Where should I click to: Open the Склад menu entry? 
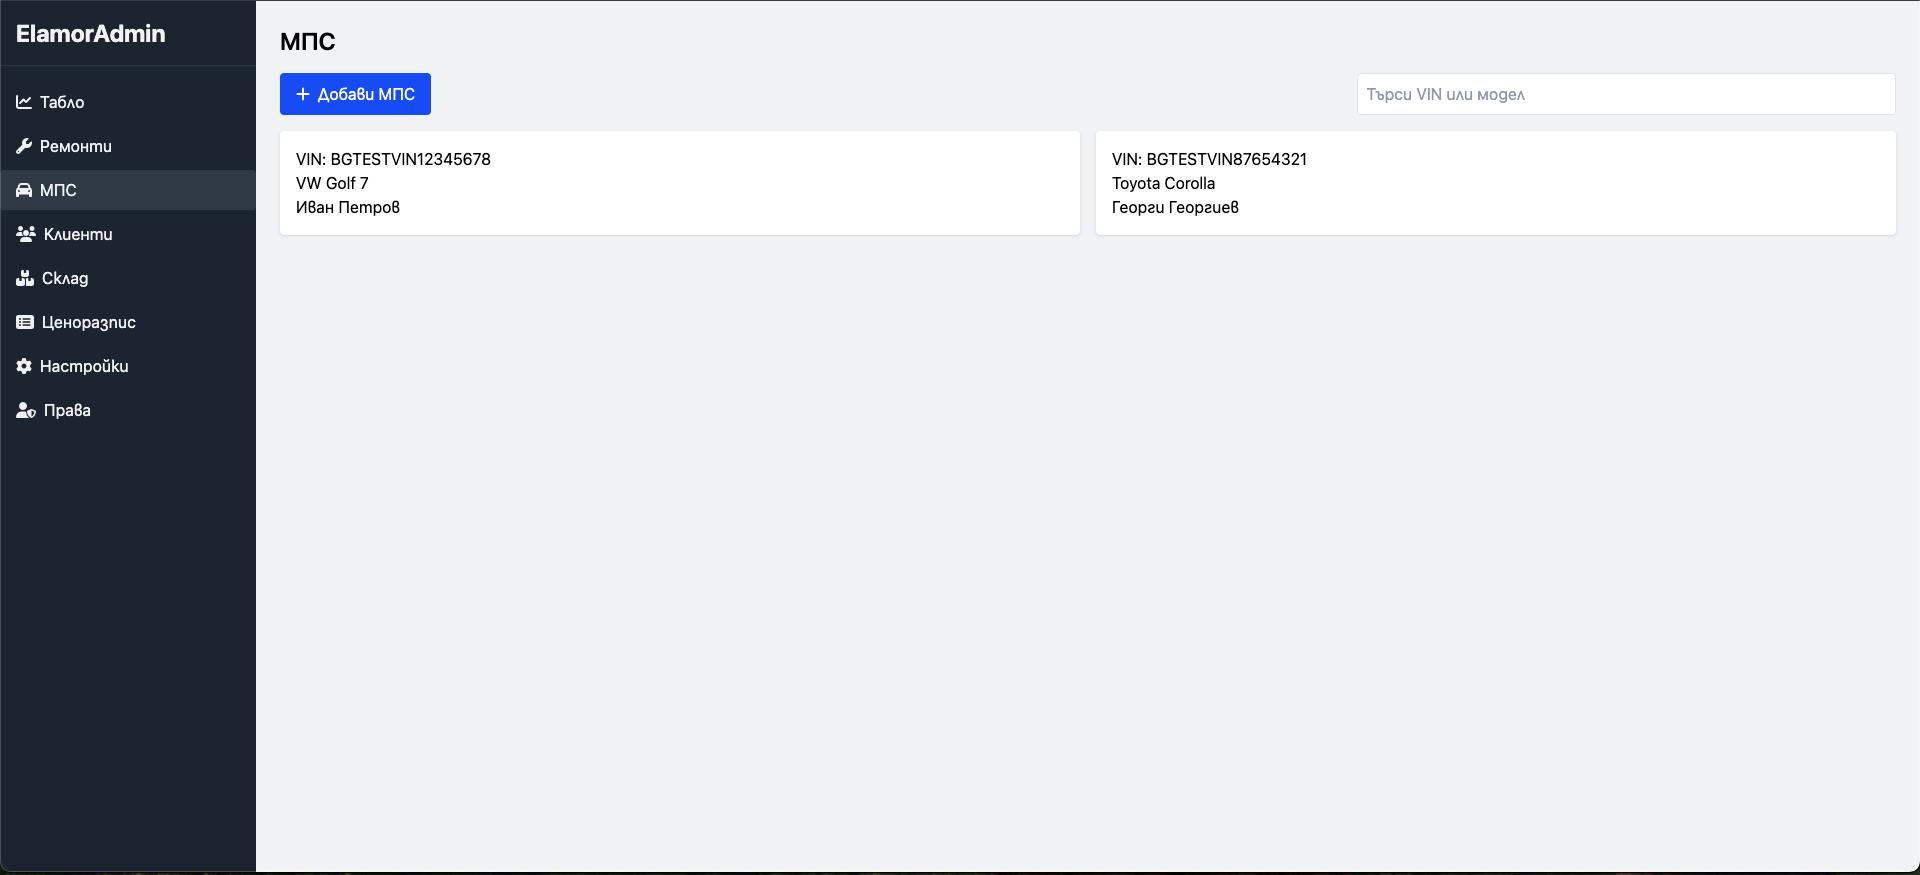coord(65,278)
